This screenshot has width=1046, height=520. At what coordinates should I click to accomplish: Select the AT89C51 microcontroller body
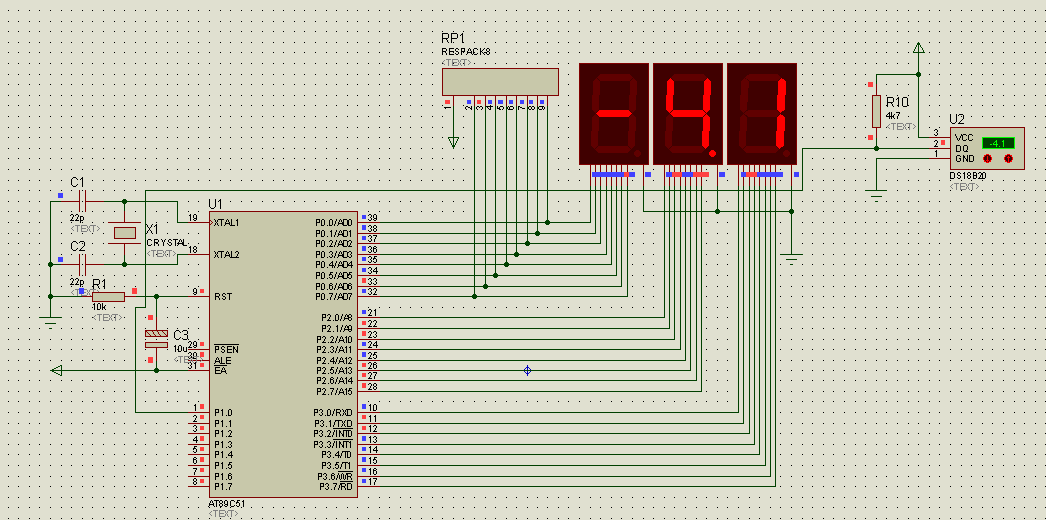(284, 355)
